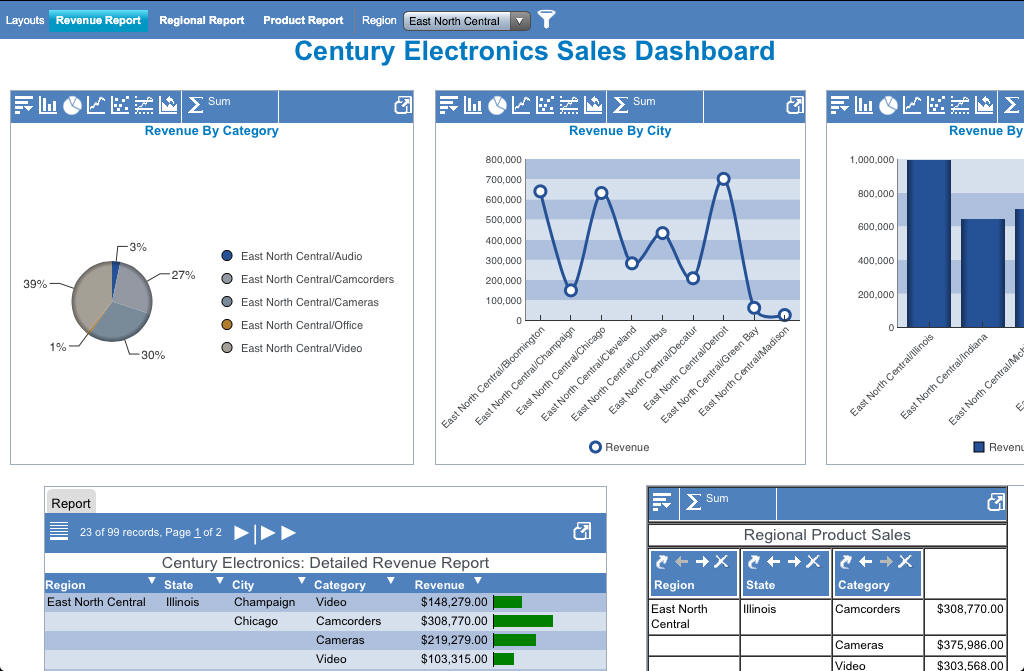Click the Sum icon in Revenue By City toolbar
The height and width of the screenshot is (671, 1024).
coord(620,105)
